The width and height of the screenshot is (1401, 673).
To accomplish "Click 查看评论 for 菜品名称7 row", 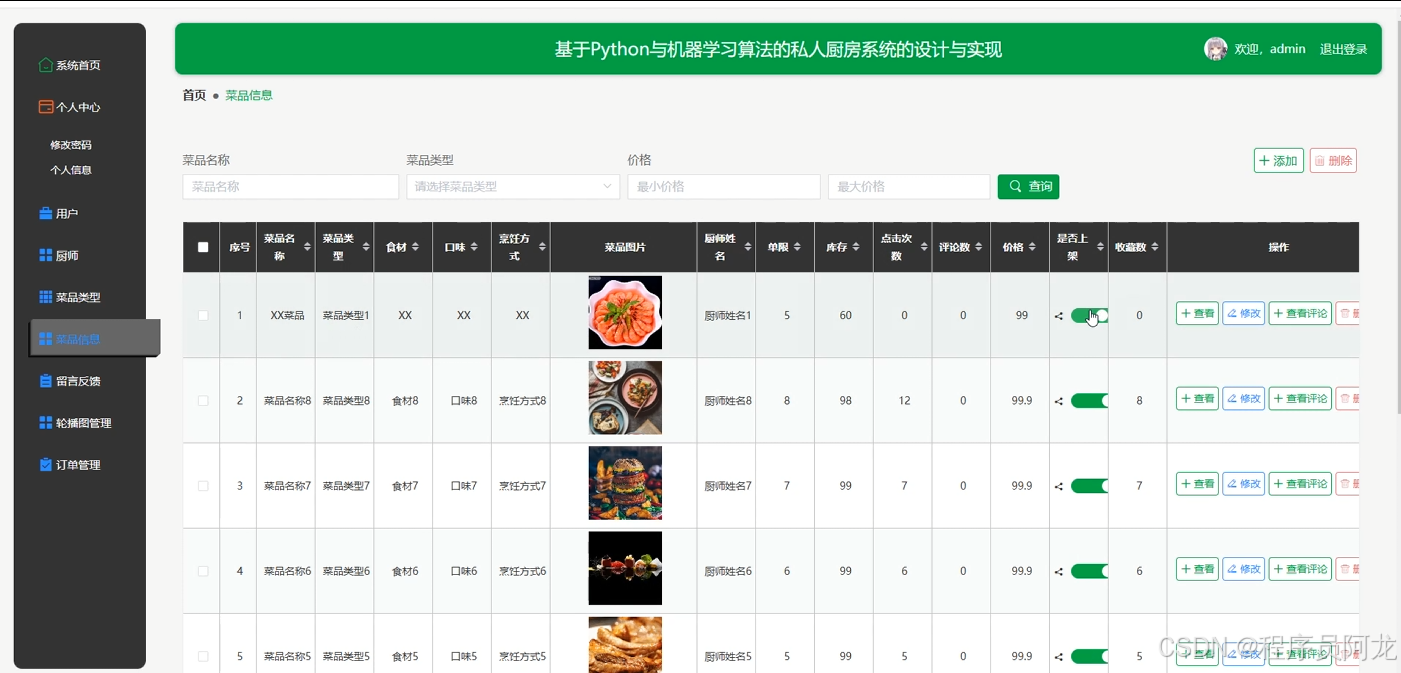I will (1300, 484).
